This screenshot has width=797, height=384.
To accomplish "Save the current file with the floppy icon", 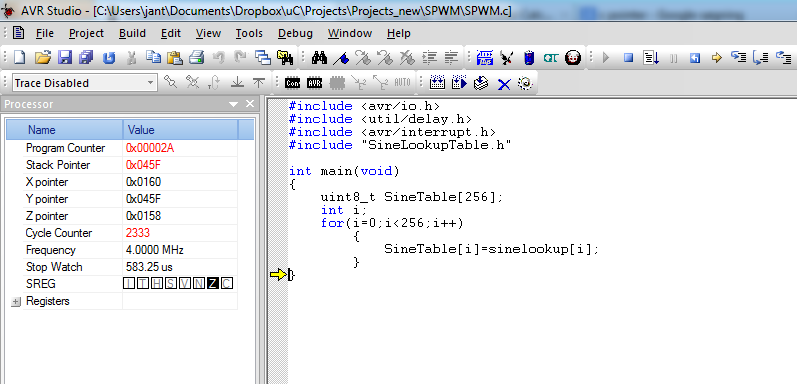I will [65, 57].
